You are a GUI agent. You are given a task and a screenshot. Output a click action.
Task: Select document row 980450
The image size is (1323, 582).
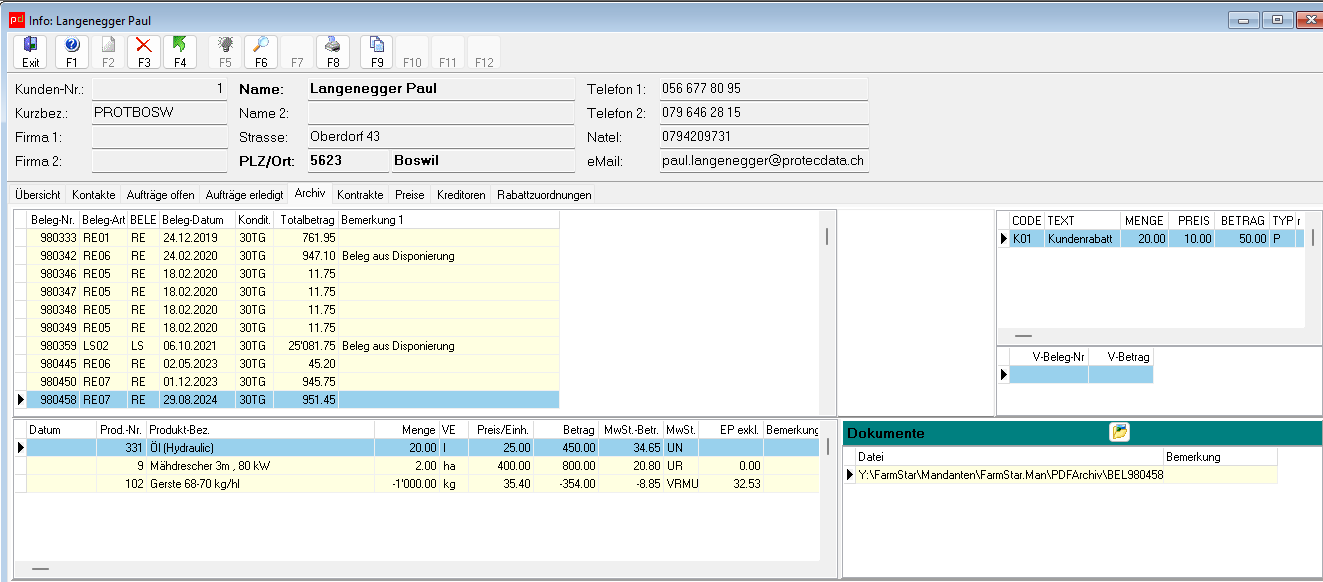[x=287, y=382]
